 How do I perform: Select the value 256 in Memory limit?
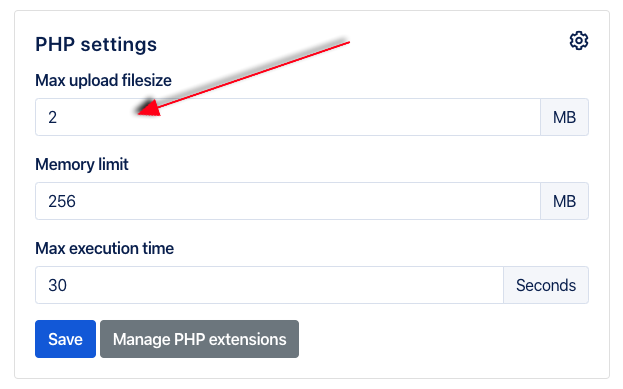pyautogui.click(x=62, y=201)
